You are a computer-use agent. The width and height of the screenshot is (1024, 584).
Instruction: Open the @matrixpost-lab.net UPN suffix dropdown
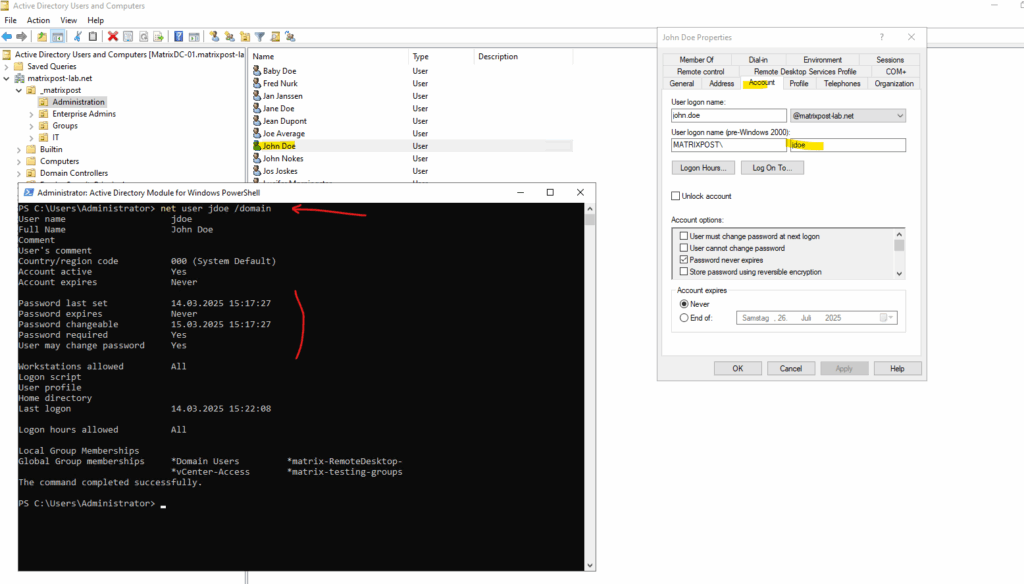(x=900, y=116)
